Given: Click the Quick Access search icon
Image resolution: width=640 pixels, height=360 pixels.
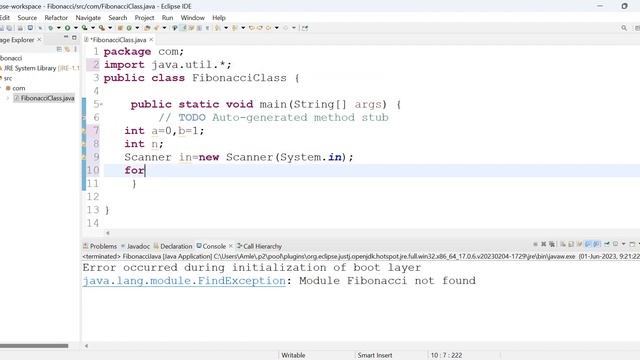Looking at the screenshot, I should point(624,28).
